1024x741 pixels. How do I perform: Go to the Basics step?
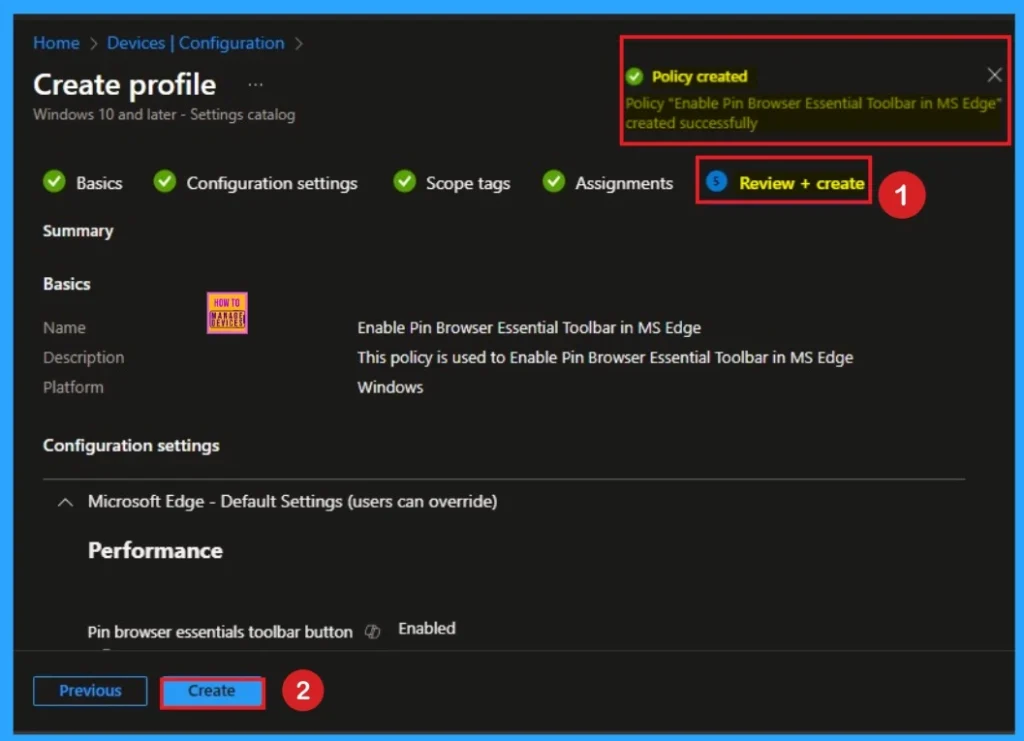[x=99, y=183]
